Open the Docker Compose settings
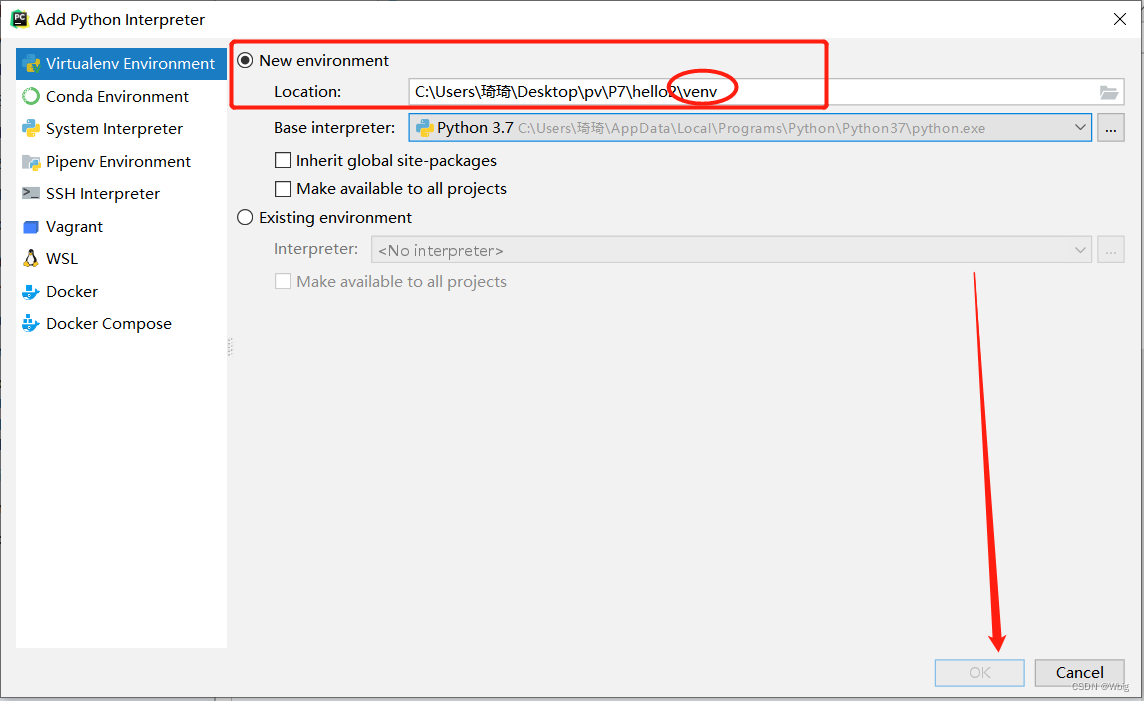The height and width of the screenshot is (701, 1144). click(x=108, y=324)
